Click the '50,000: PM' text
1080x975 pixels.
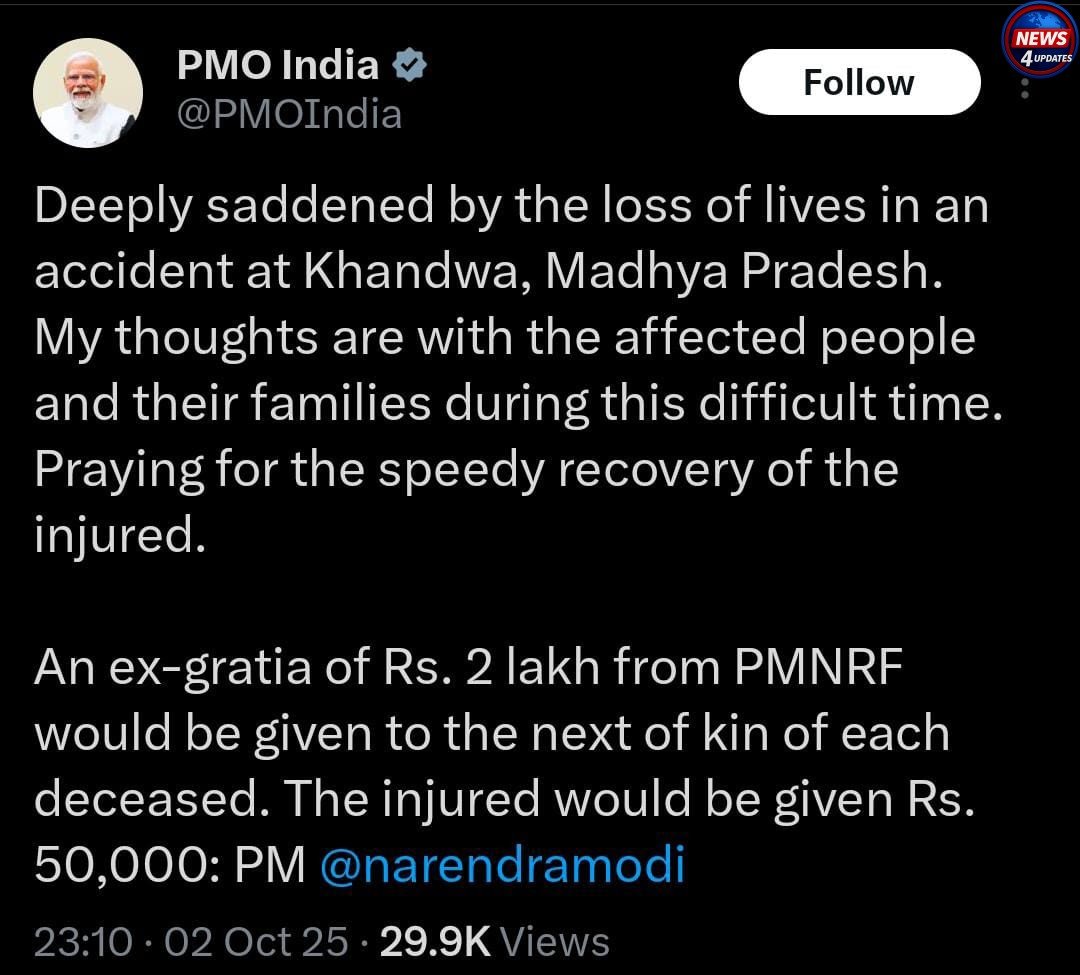coord(168,865)
